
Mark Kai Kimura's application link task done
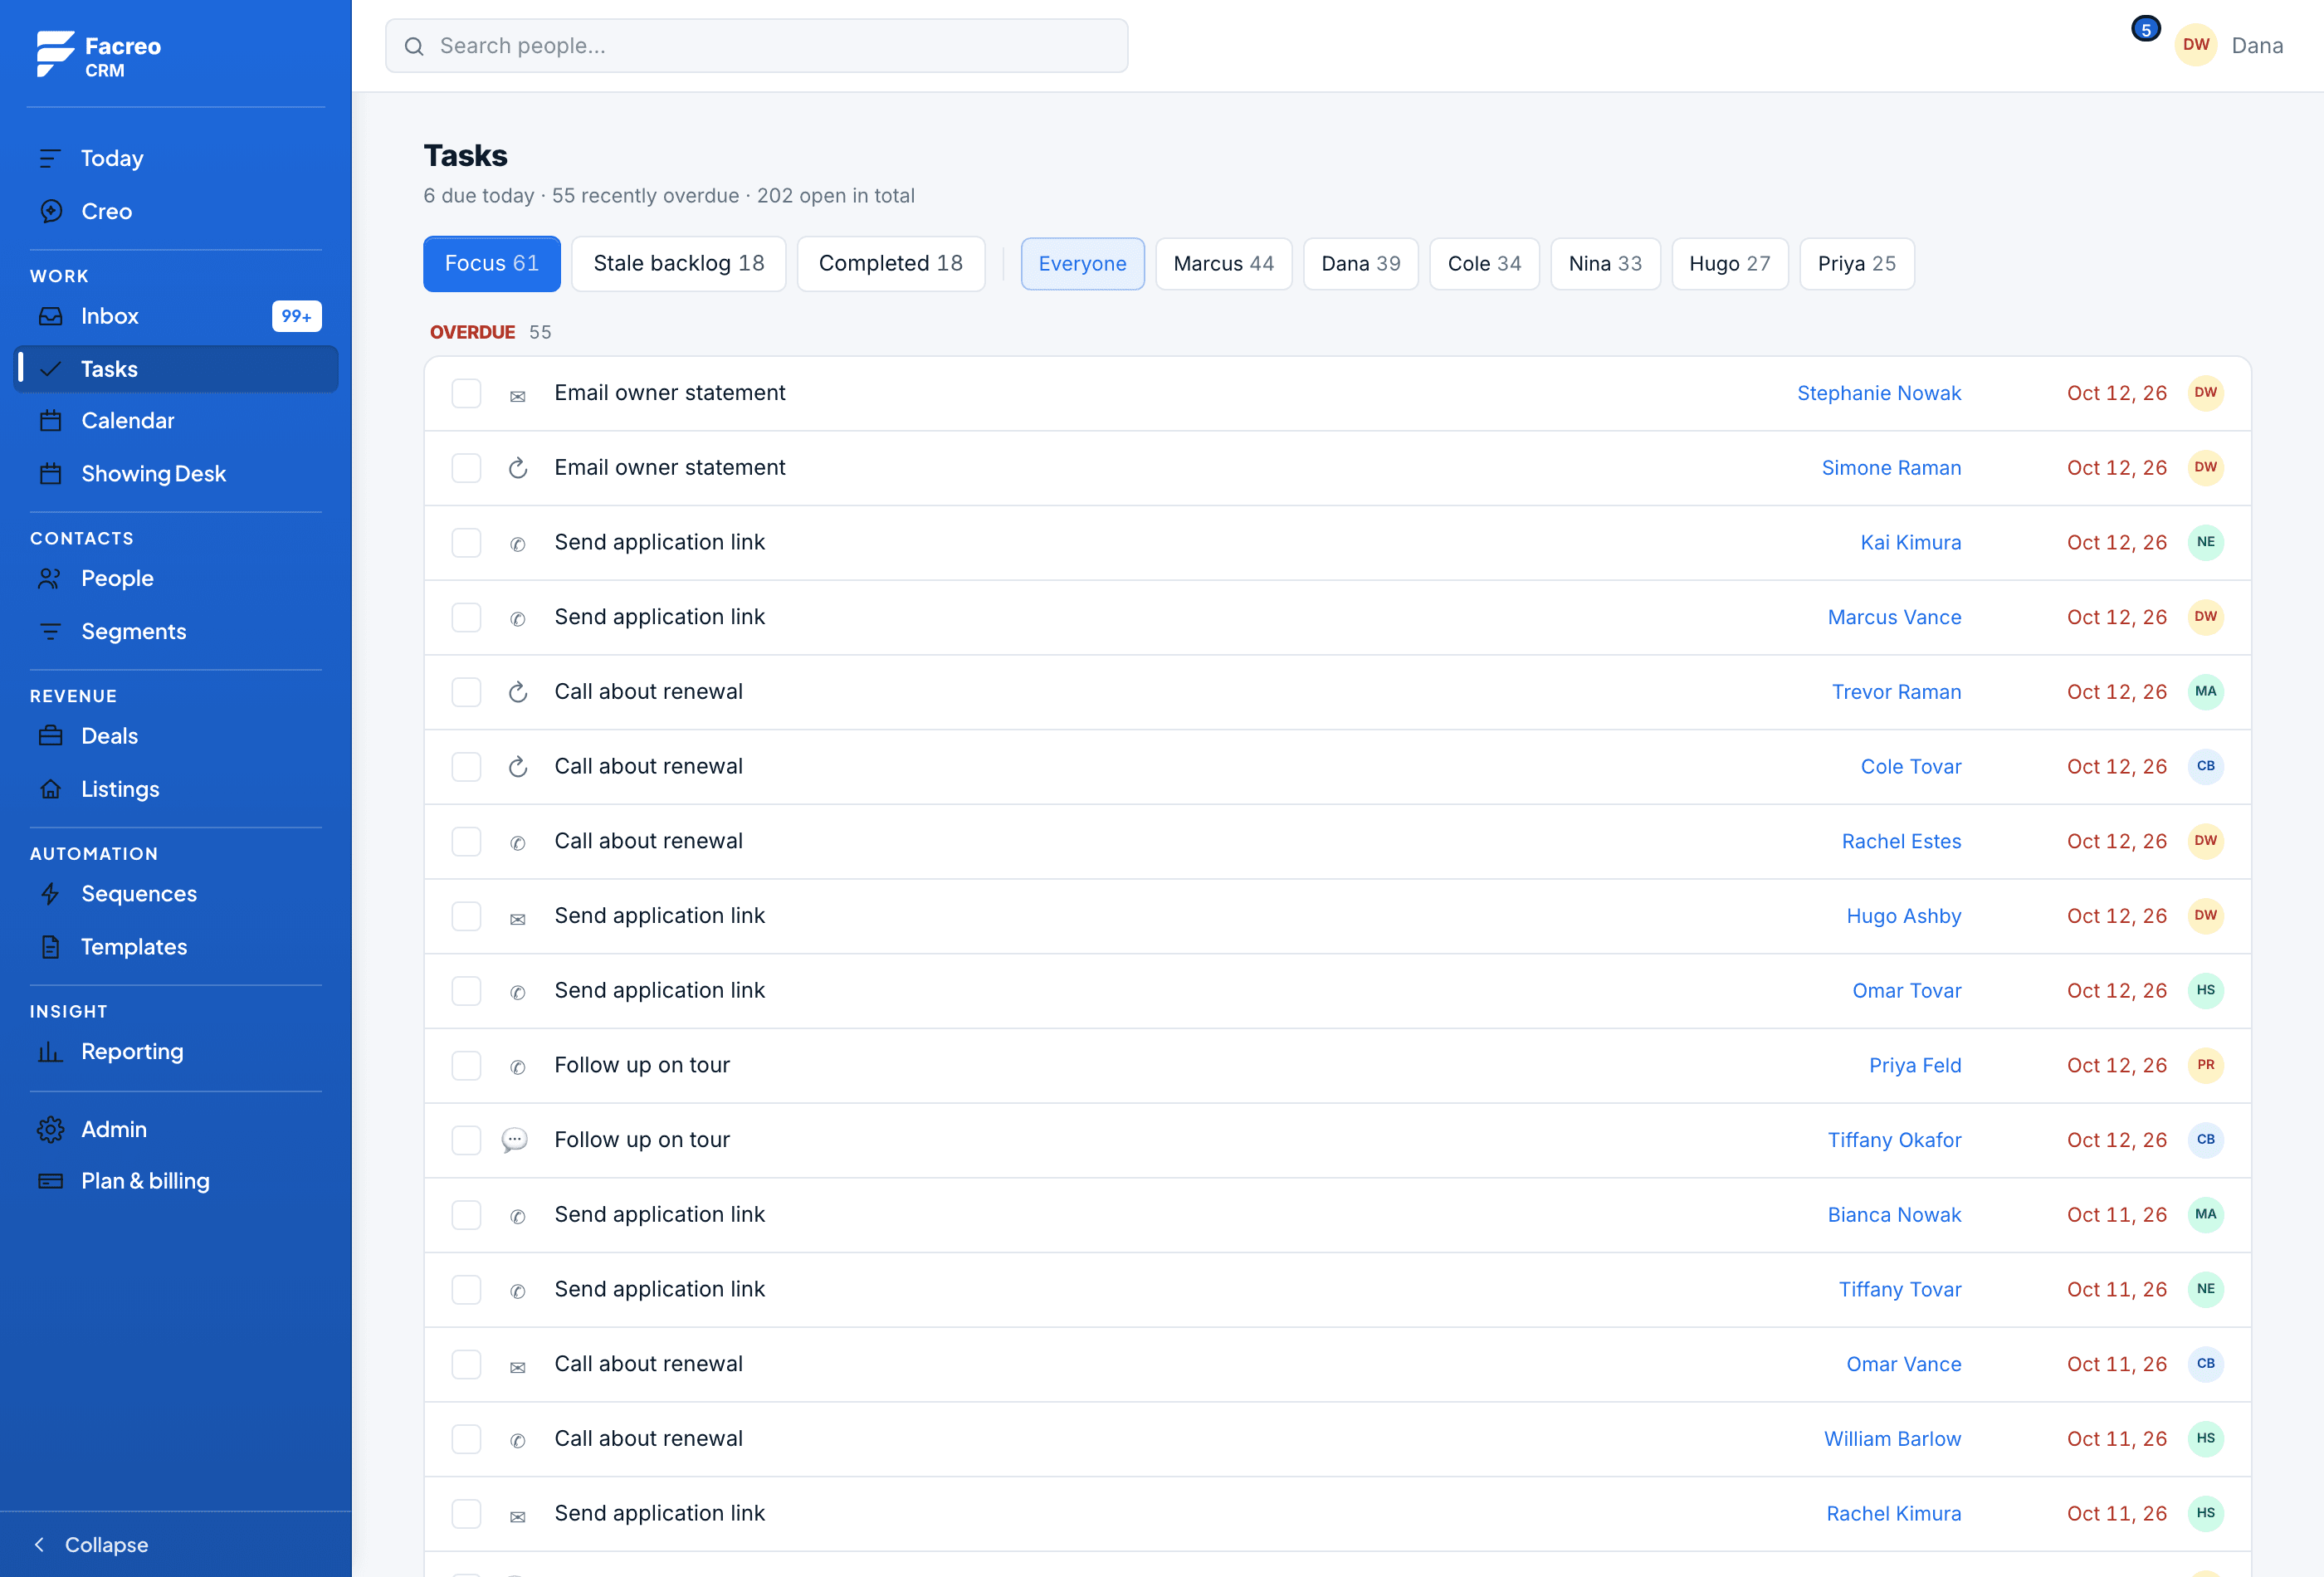coord(466,543)
